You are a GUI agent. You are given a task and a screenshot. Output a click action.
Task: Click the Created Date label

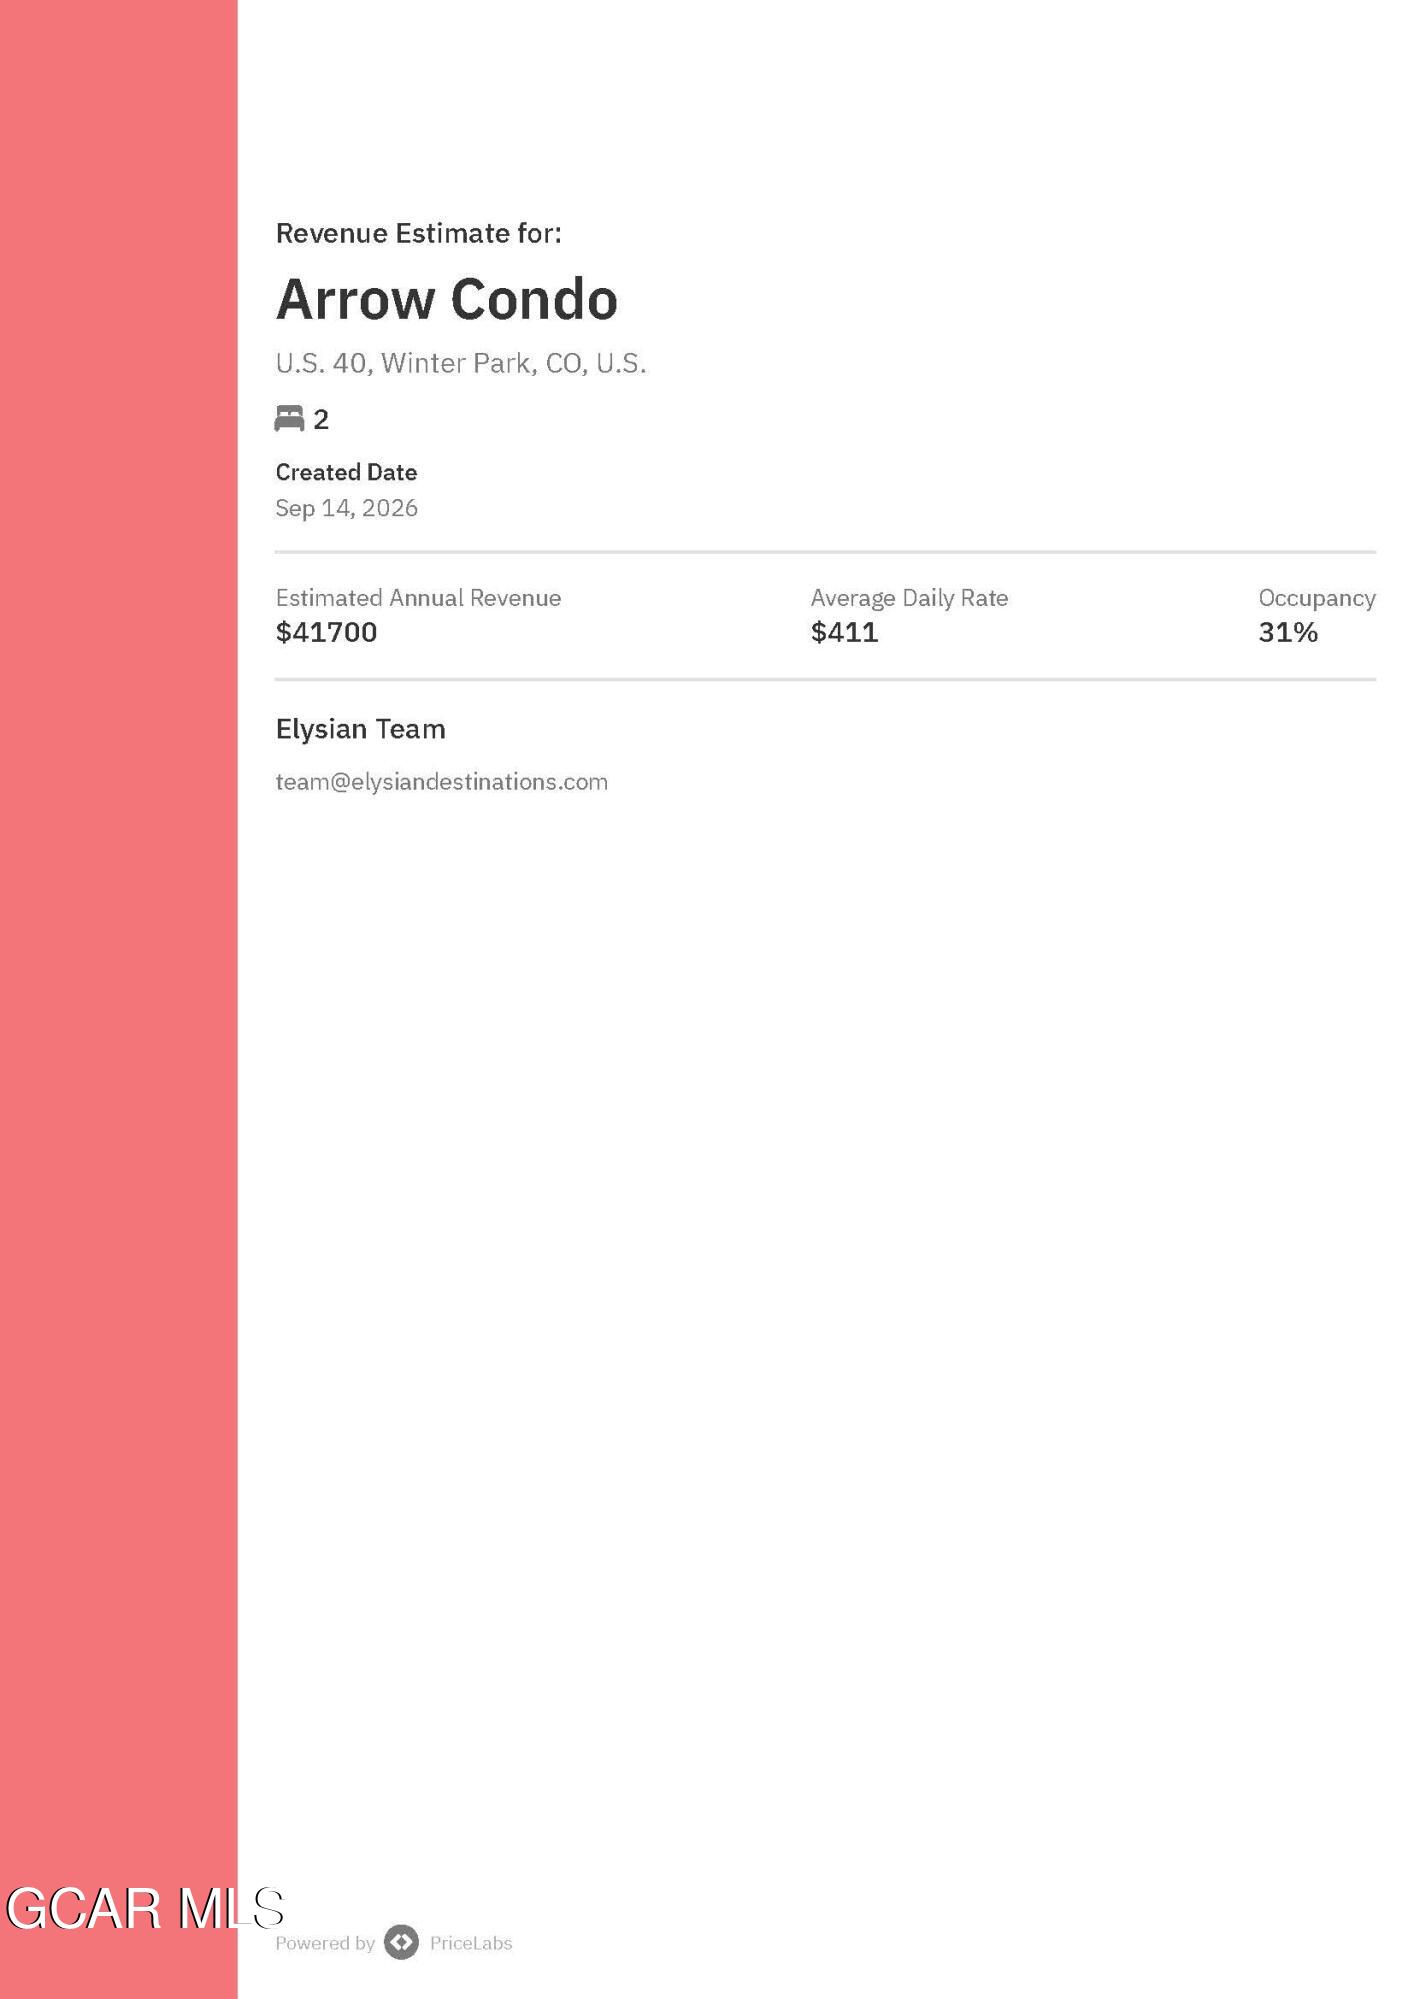[x=346, y=472]
